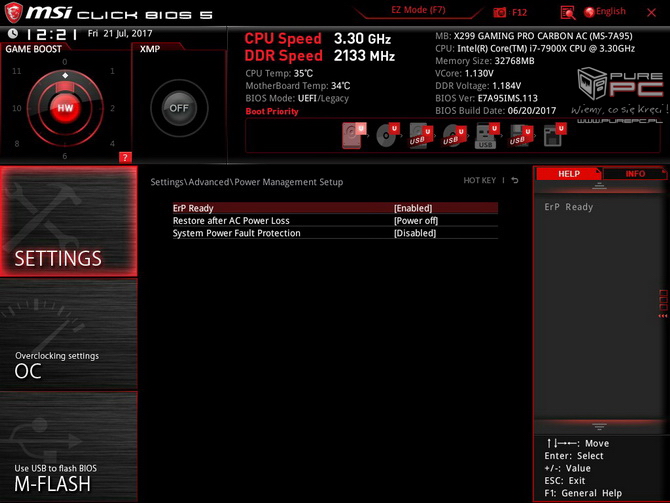The width and height of the screenshot is (670, 503).
Task: Click the ErP Ready help text in the HELP panel
Action: [568, 207]
